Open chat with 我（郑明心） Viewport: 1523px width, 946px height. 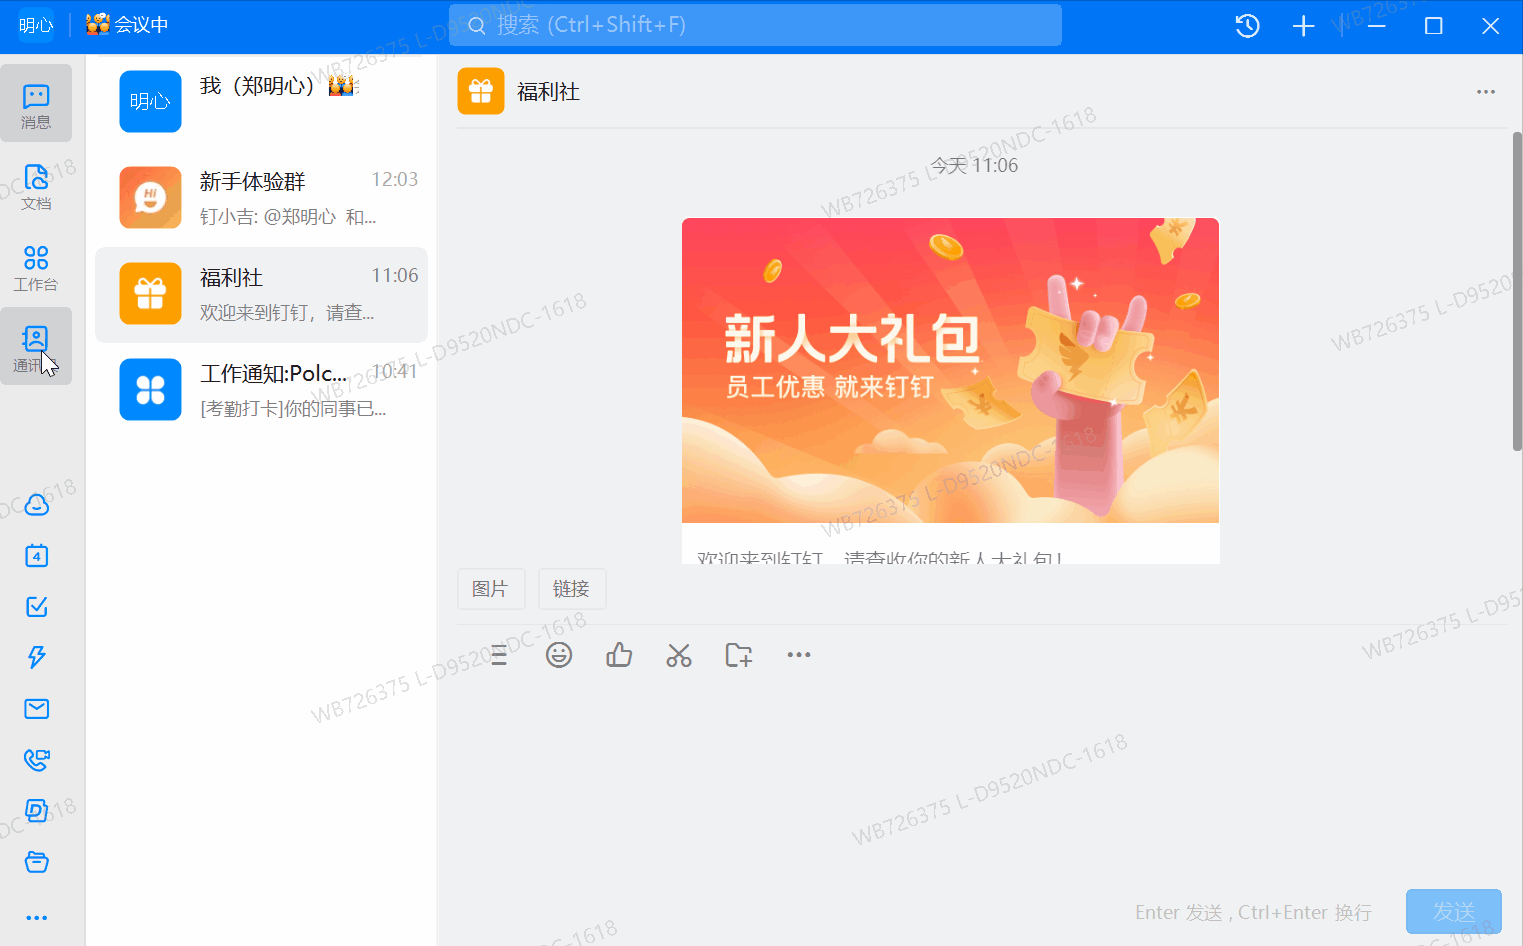[261, 101]
